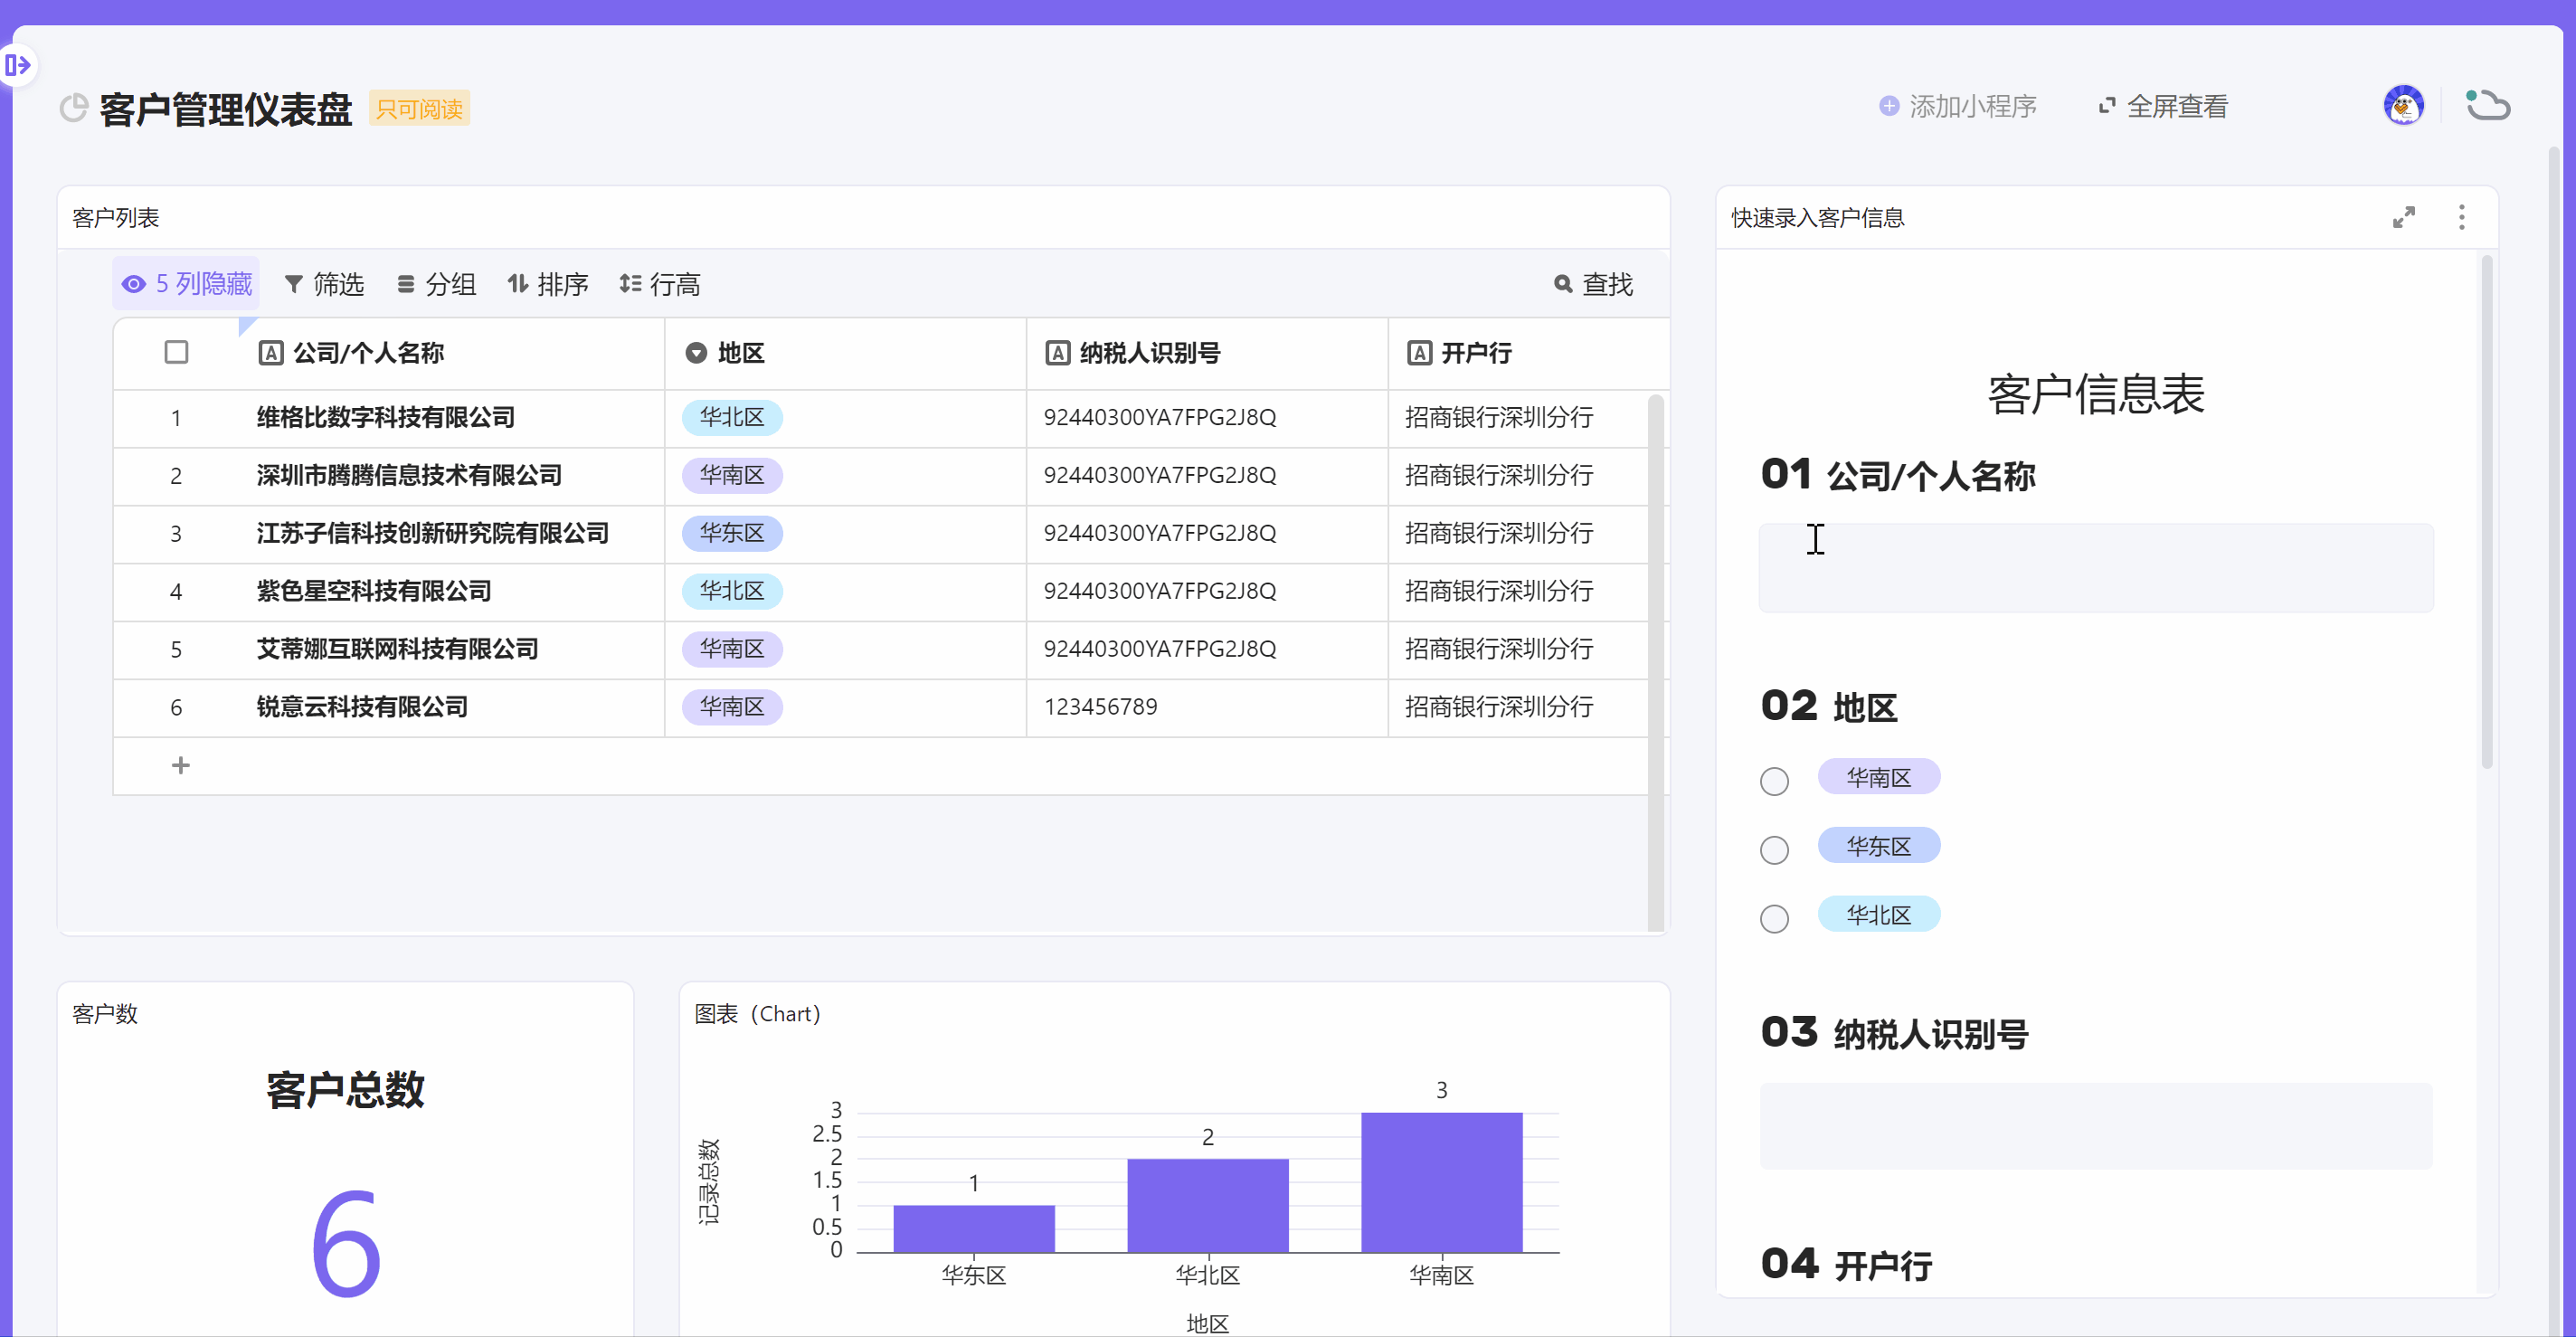Add a new row with plus button
Viewport: 2576px width, 1337px height.
tap(181, 765)
